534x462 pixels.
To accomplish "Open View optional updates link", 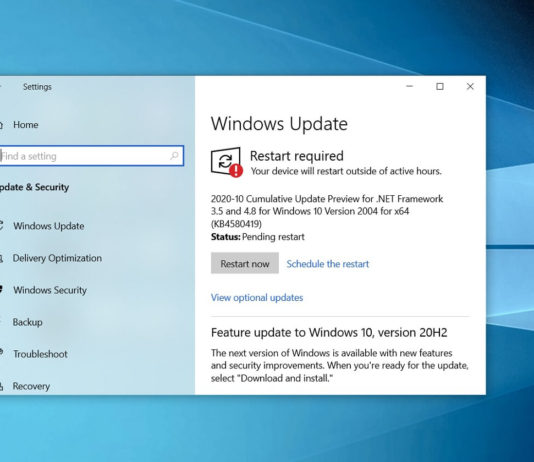I will coord(257,298).
